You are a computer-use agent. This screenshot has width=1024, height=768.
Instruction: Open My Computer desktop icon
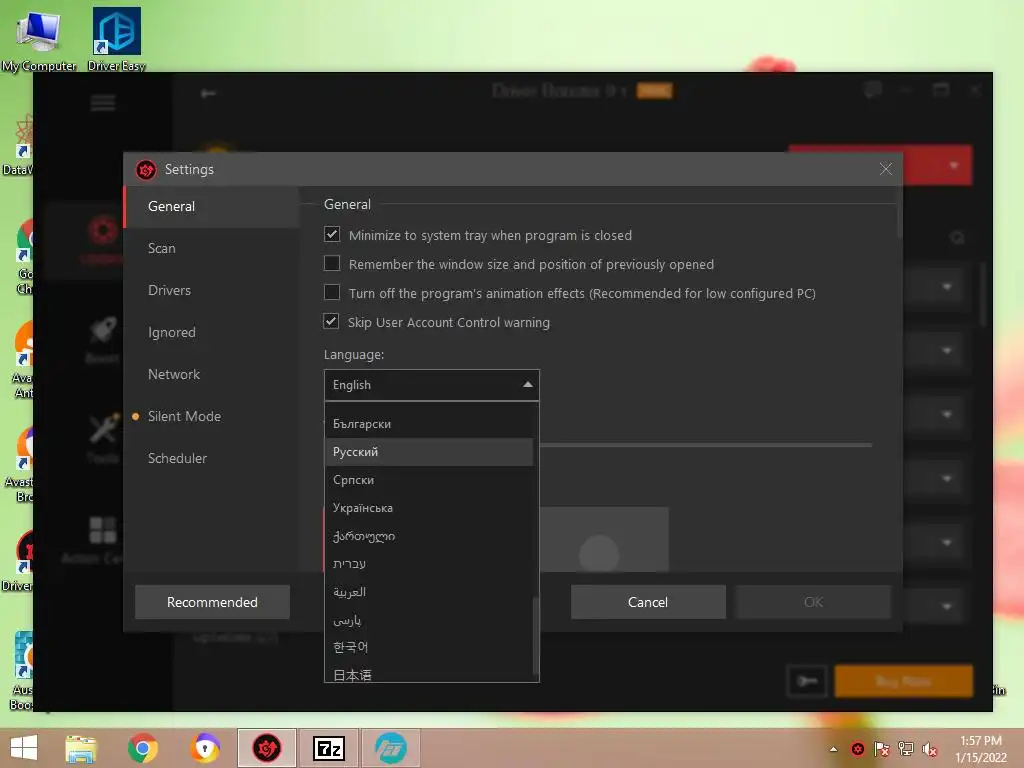[x=39, y=39]
